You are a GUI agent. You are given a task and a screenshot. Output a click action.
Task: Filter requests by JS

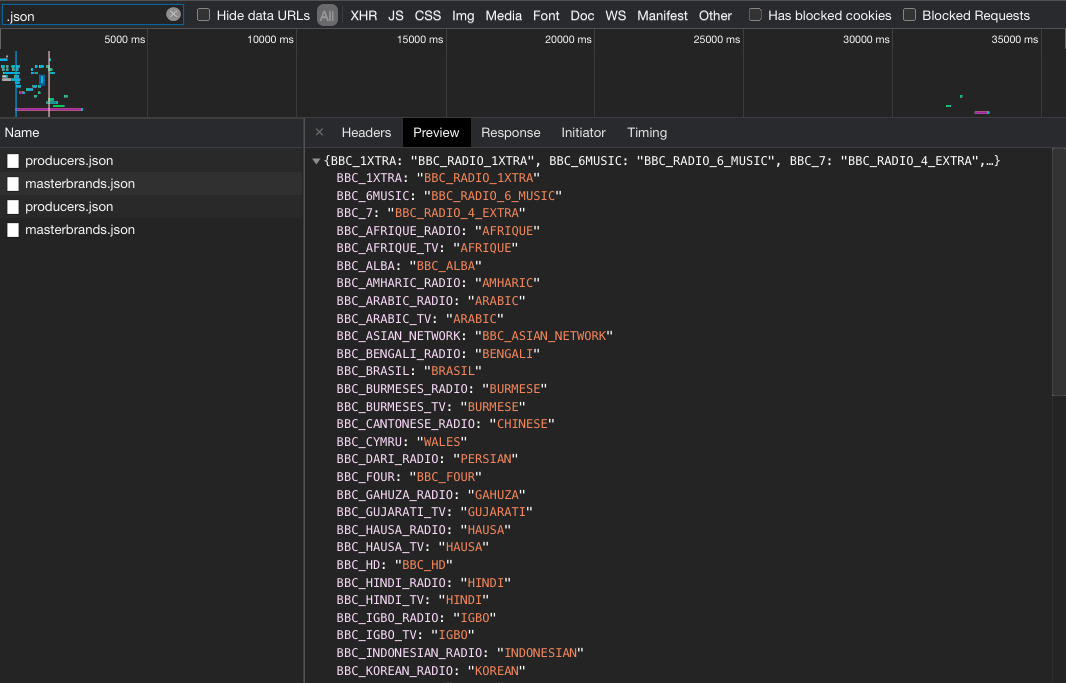tap(396, 16)
